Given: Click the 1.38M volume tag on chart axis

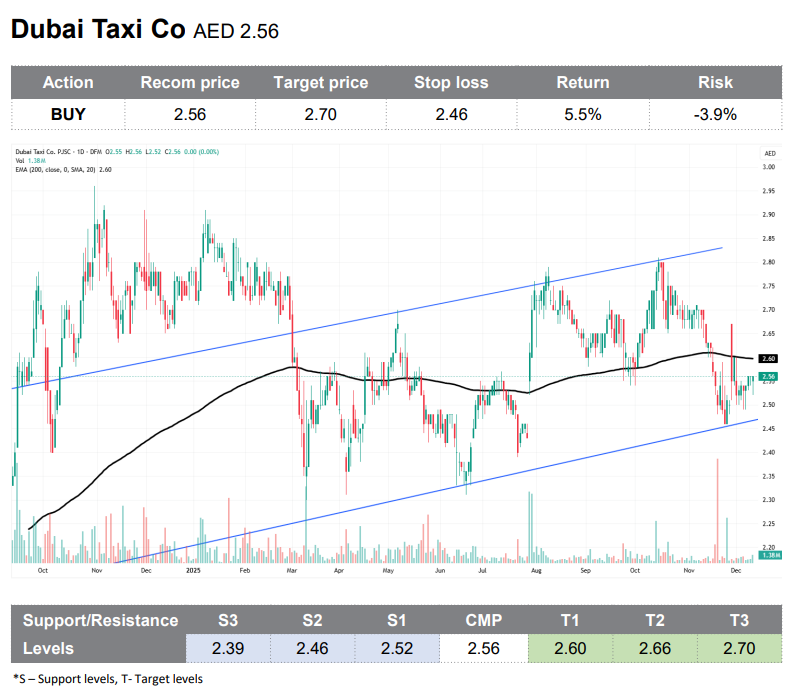Looking at the screenshot, I should [769, 555].
